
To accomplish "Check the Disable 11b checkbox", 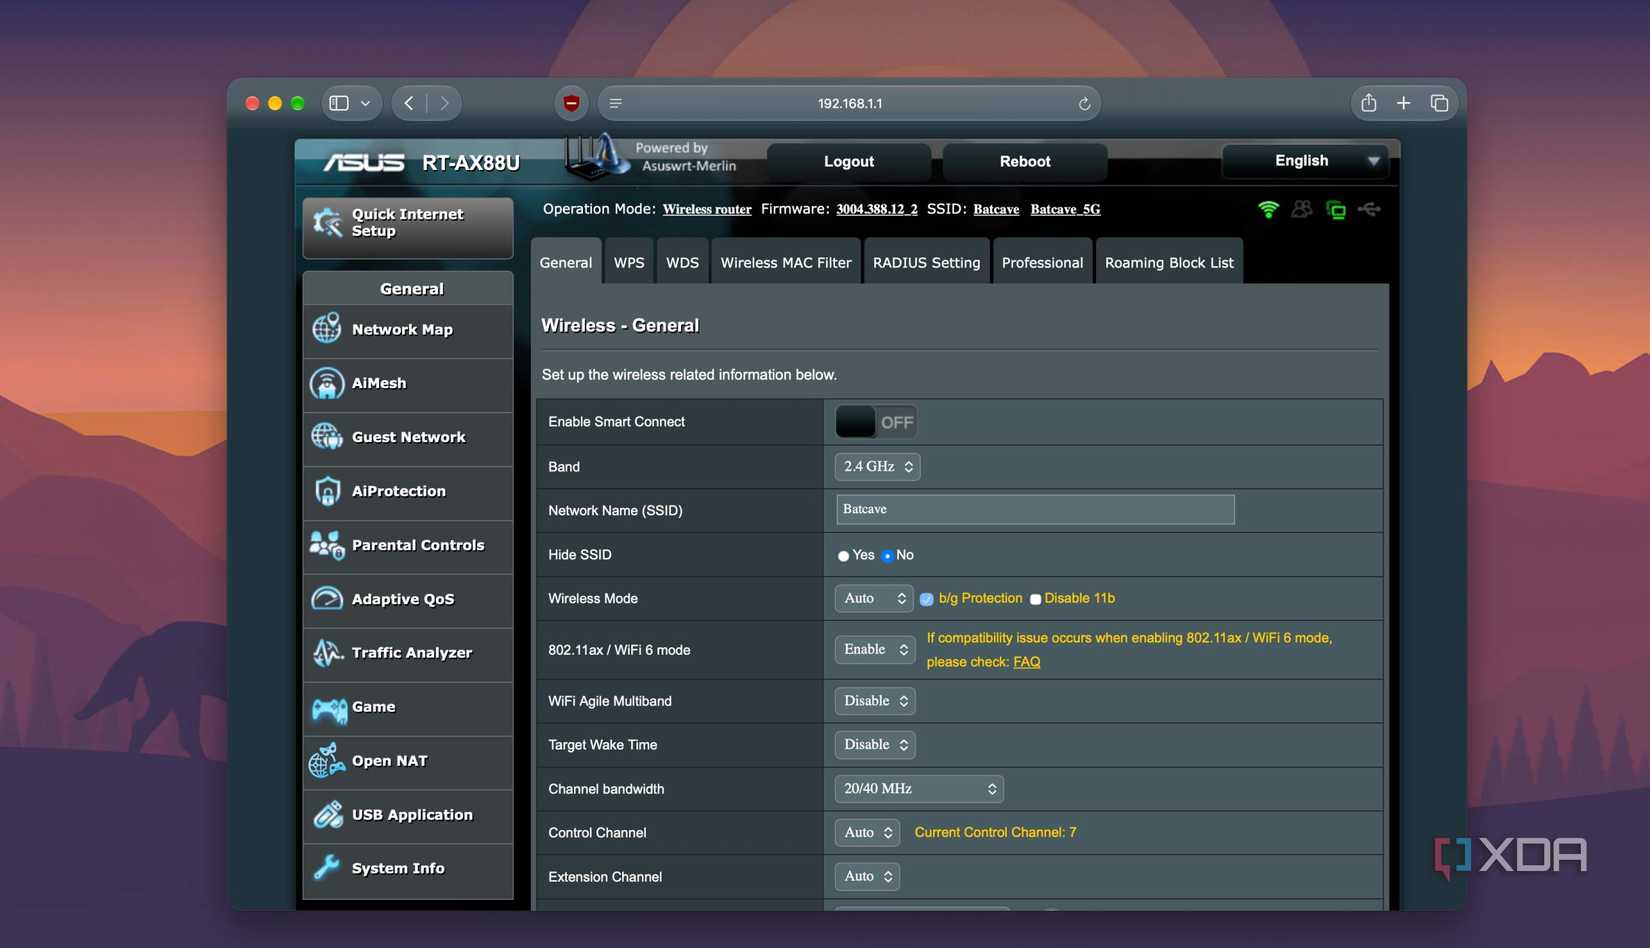I will [1035, 599].
